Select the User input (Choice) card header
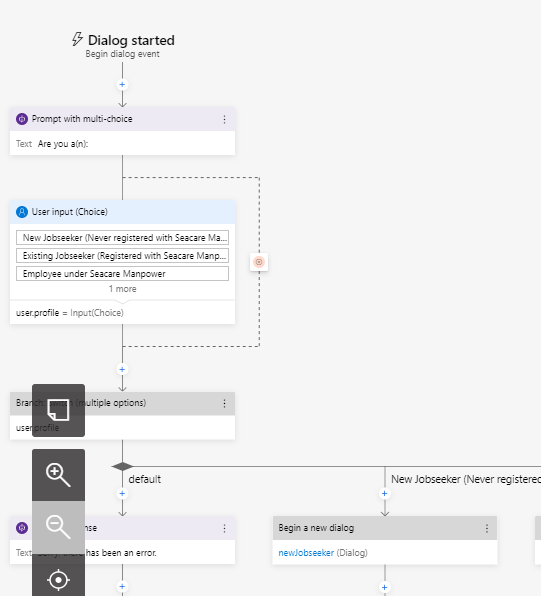Screen dimensions: 541x596 [122, 212]
